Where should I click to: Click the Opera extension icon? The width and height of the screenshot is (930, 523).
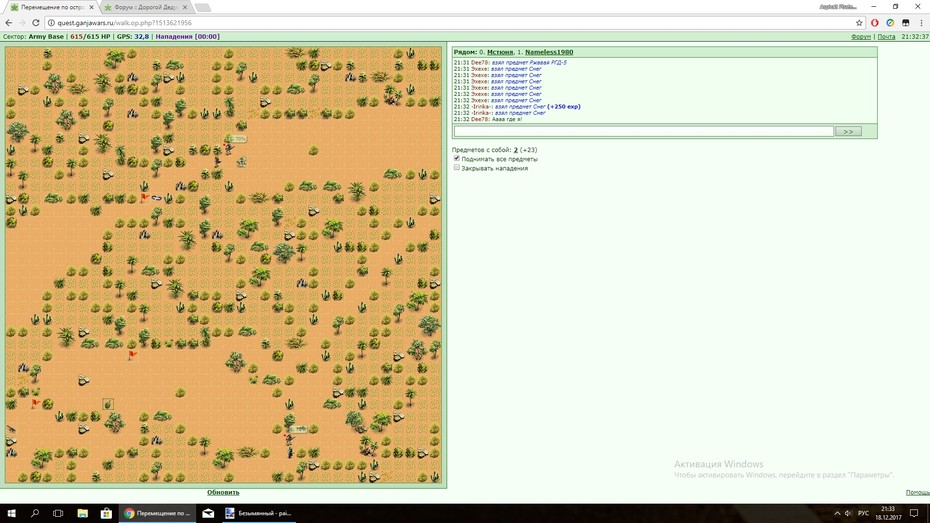(x=874, y=23)
